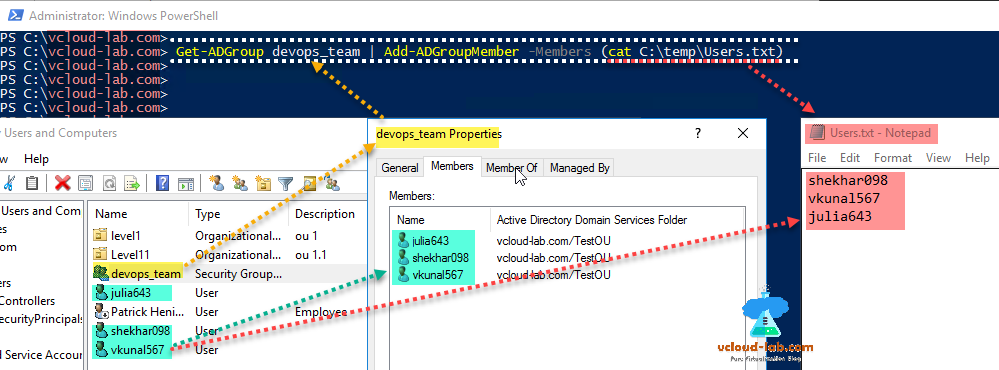Open the Managed By tab

point(580,167)
